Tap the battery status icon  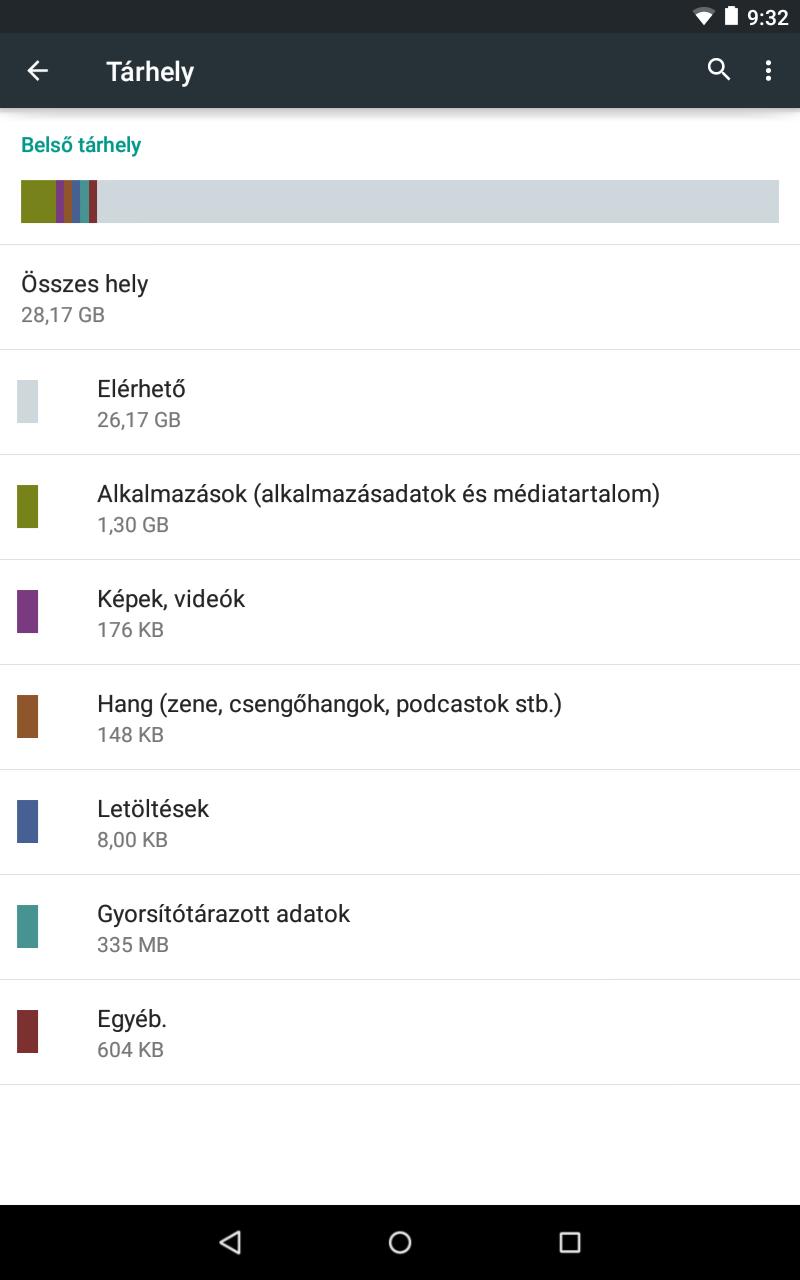point(731,17)
